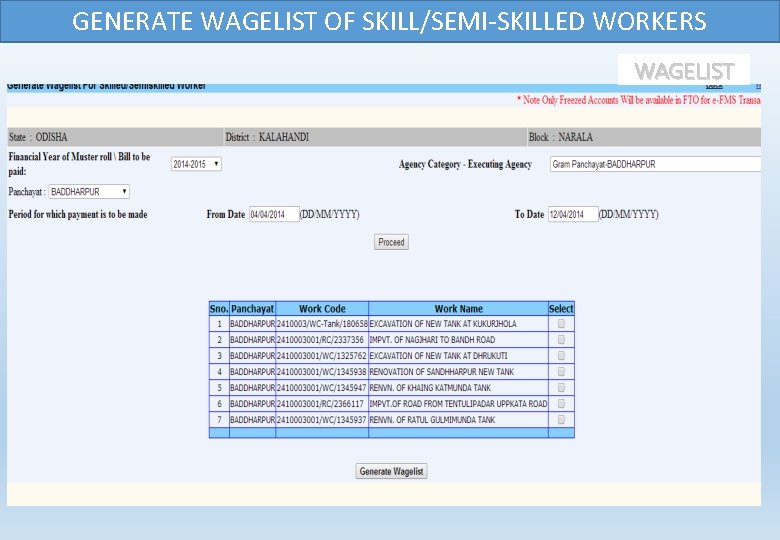Viewport: 780px width, 540px height.
Task: Click the Generate Wagelist button
Action: point(391,471)
